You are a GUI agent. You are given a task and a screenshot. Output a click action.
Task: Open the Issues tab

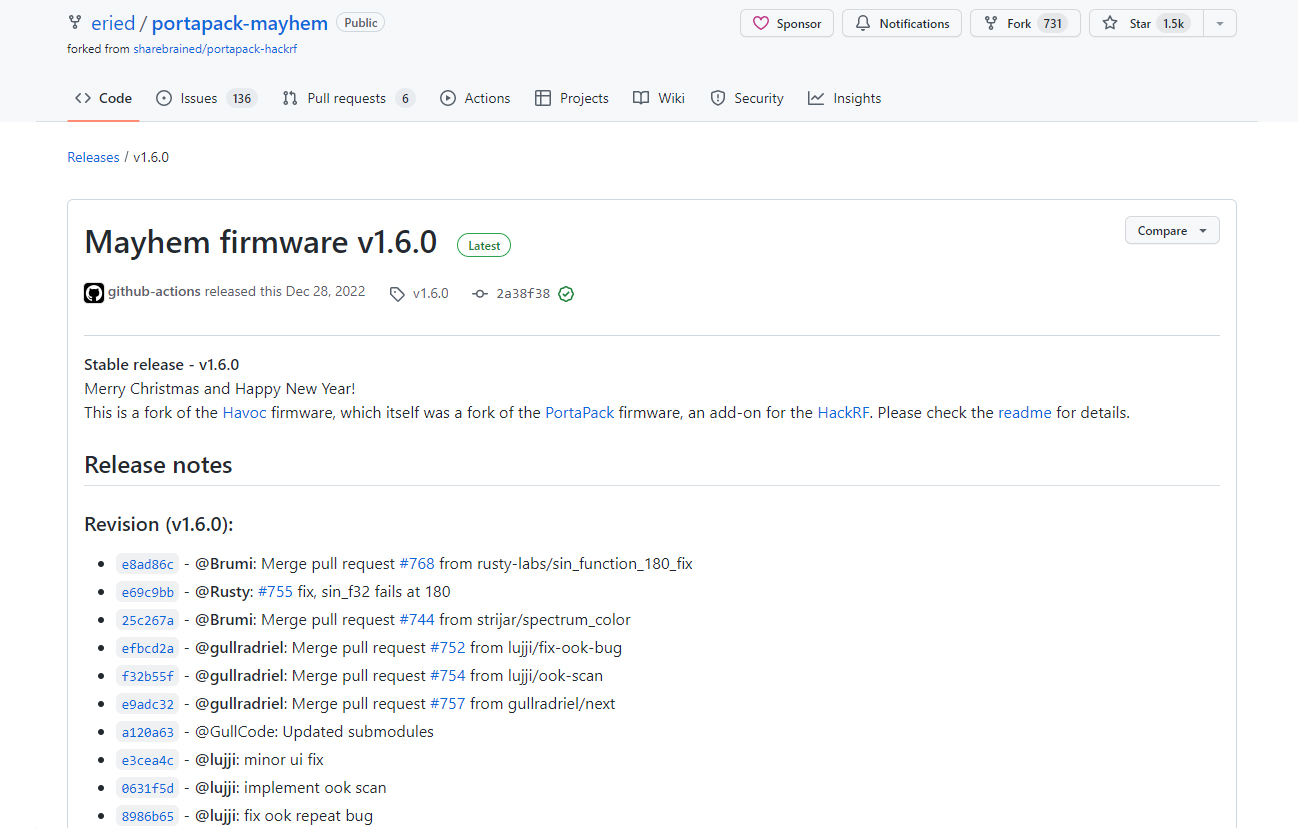(x=207, y=98)
